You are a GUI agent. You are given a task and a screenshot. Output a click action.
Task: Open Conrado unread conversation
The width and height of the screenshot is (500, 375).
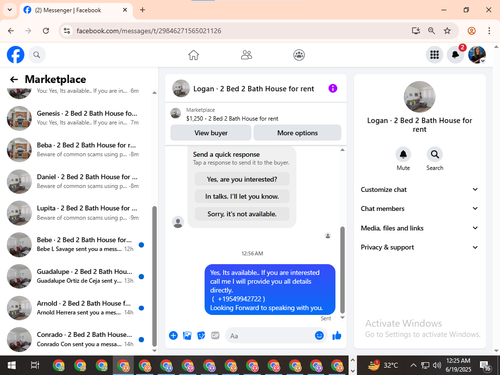[x=77, y=339]
